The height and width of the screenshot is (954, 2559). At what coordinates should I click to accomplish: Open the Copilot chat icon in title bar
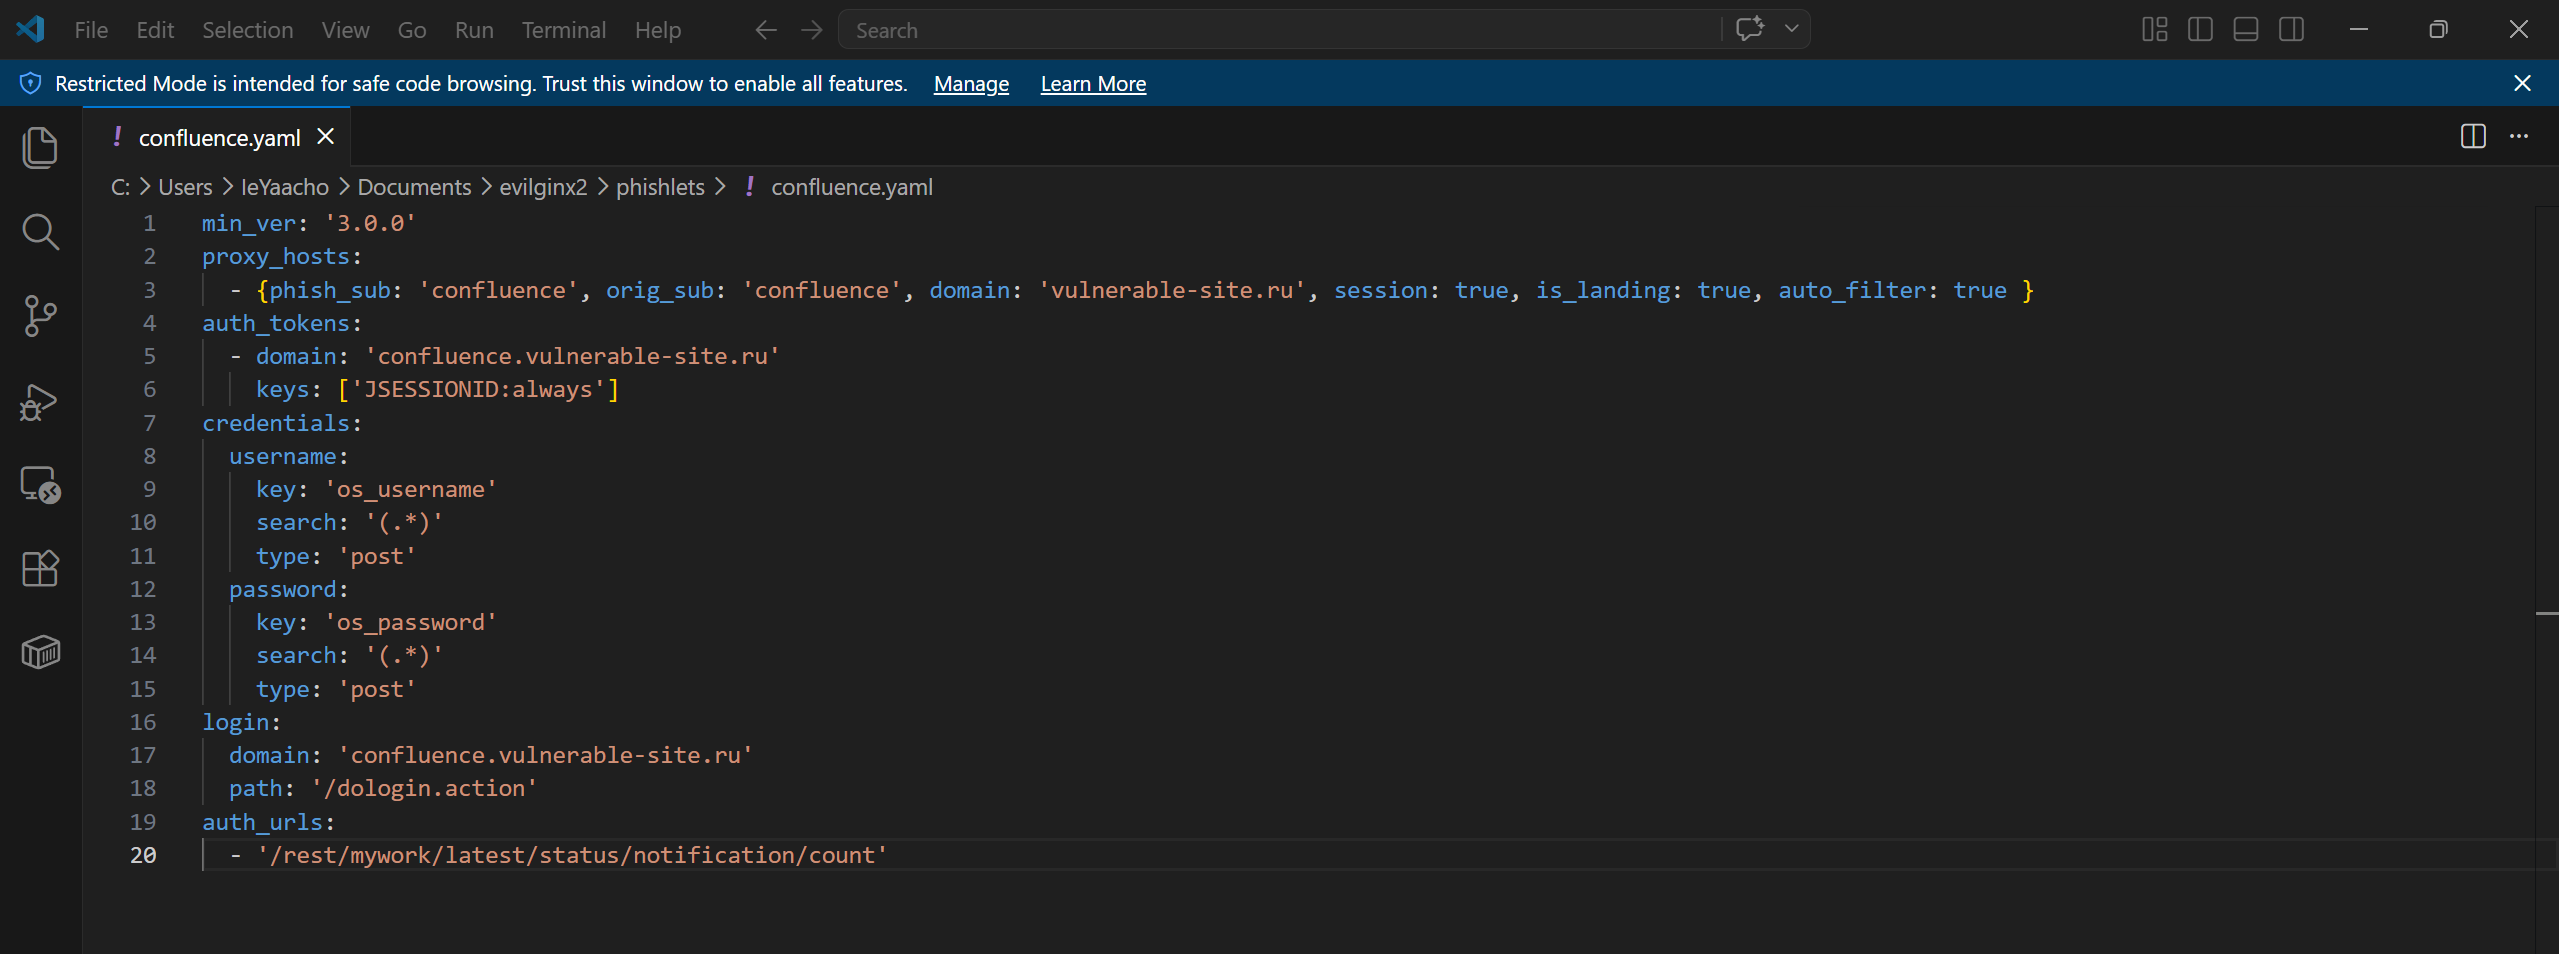coord(1750,29)
